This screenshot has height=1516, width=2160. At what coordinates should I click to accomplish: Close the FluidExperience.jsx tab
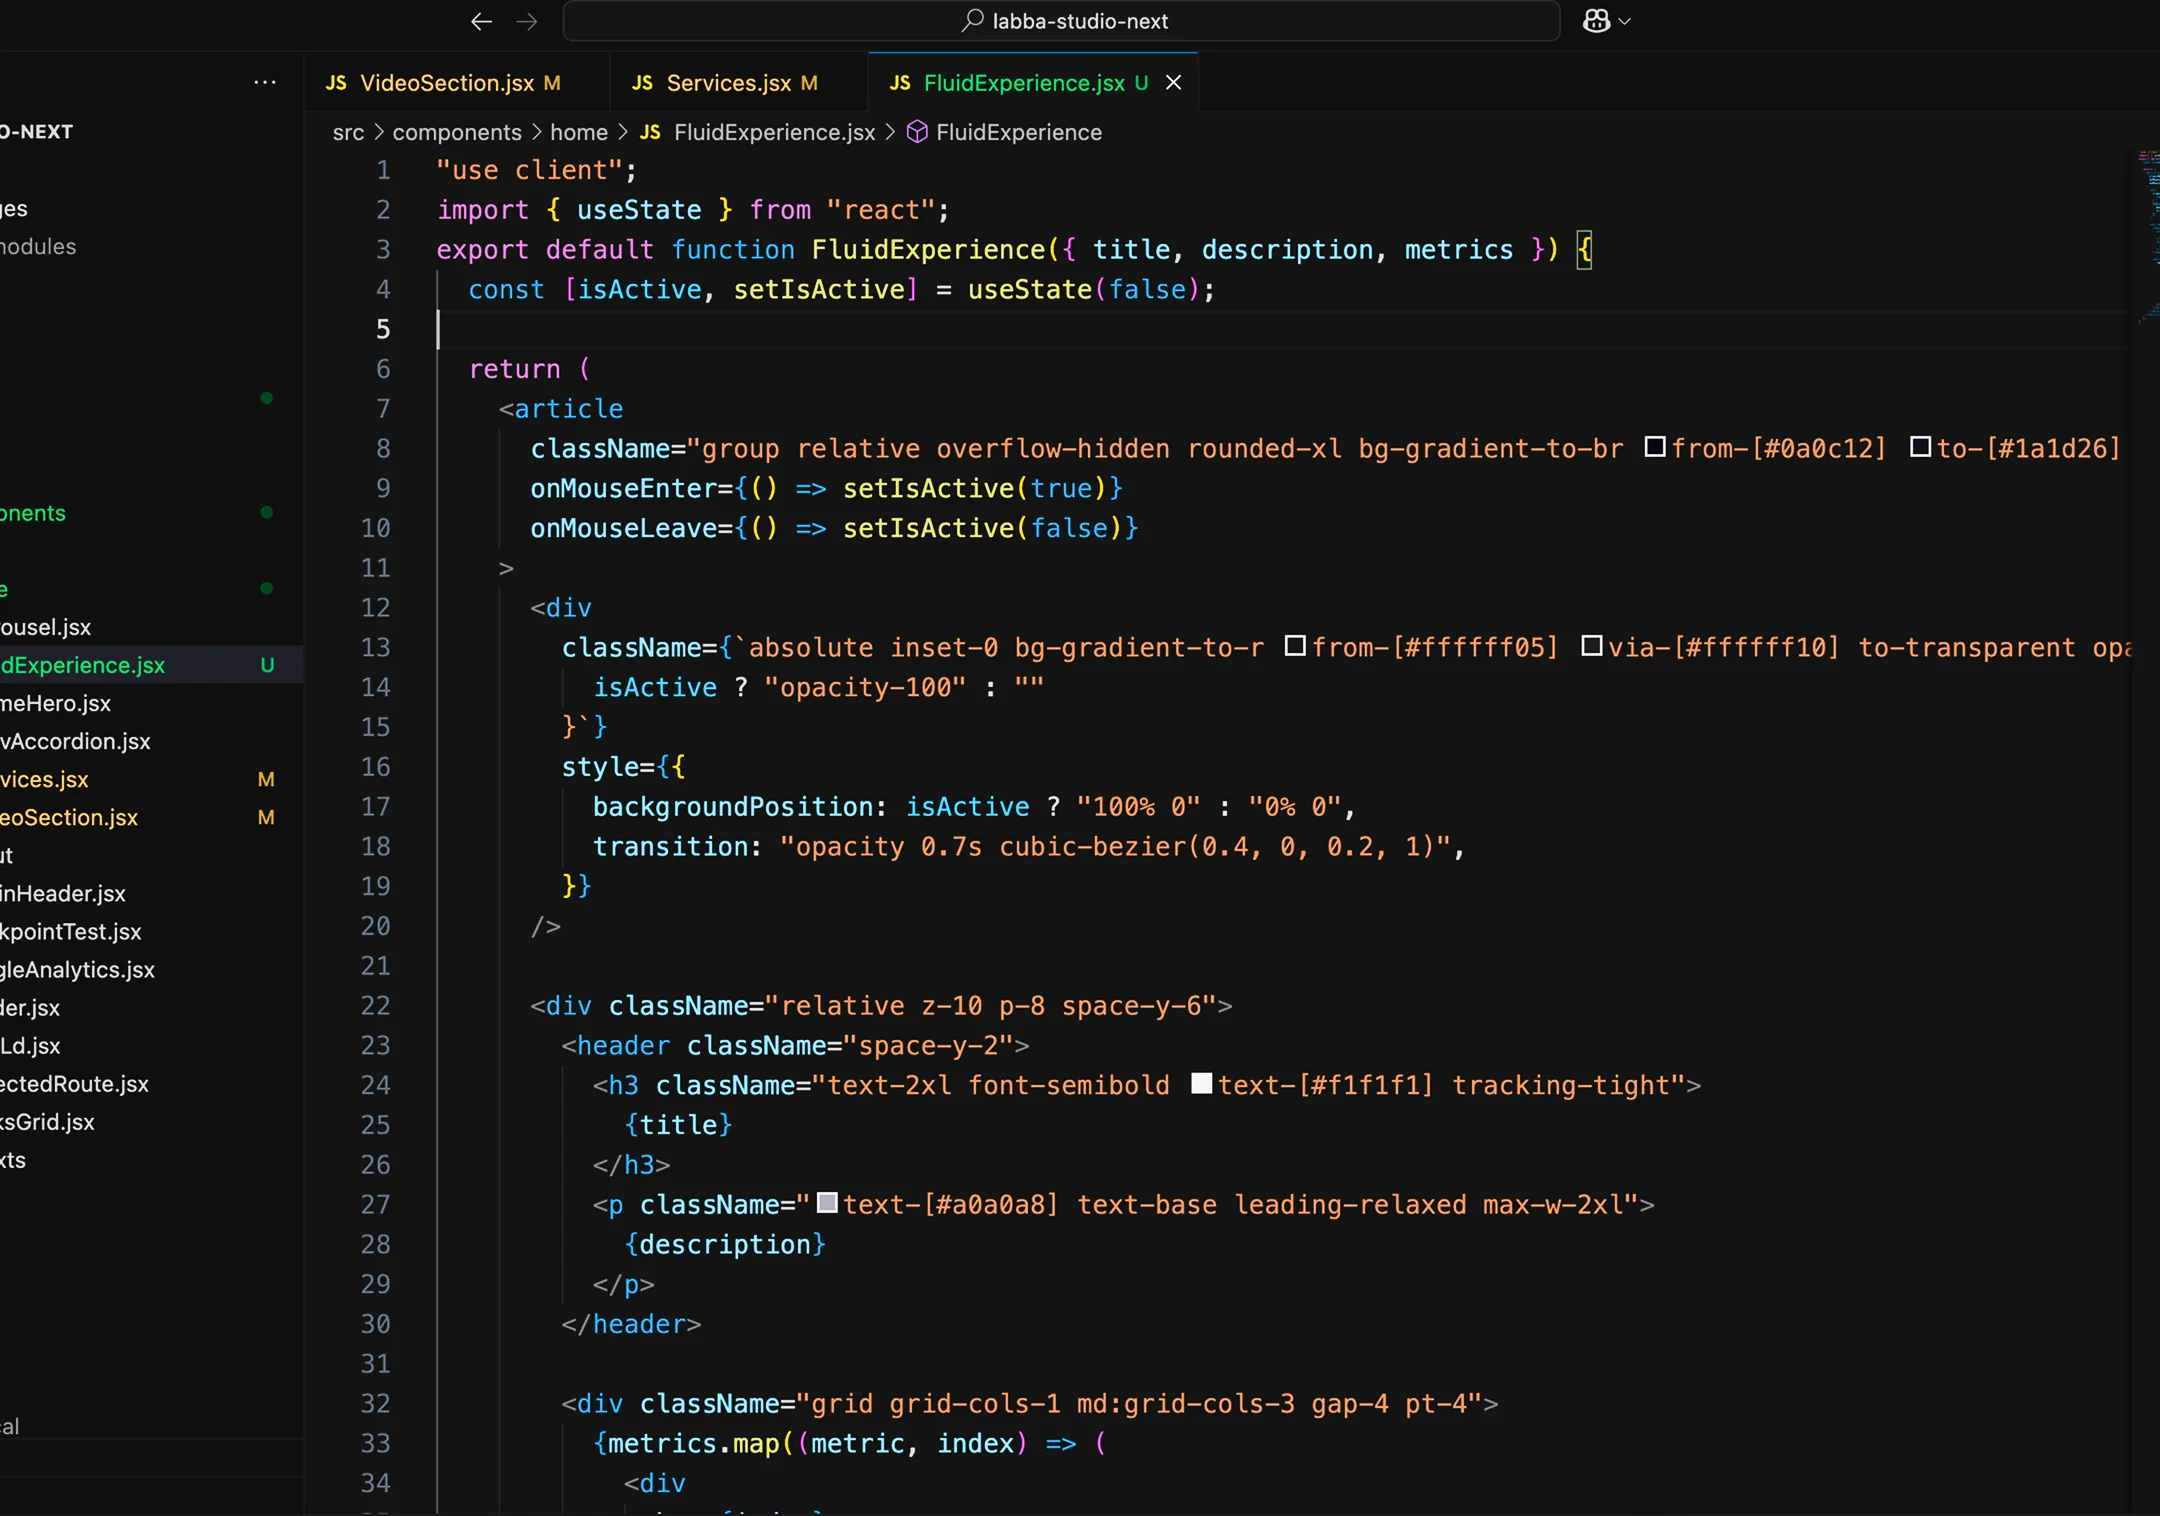point(1173,83)
